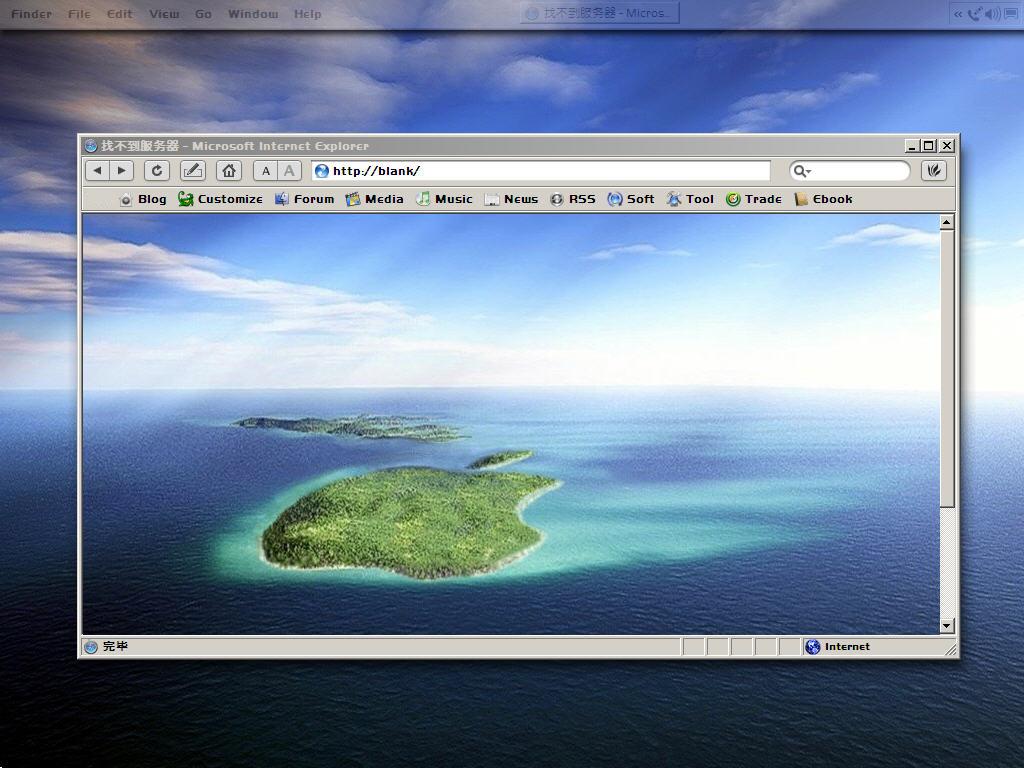1024x768 pixels.
Task: Click the Internet zone label text
Action: pos(847,647)
